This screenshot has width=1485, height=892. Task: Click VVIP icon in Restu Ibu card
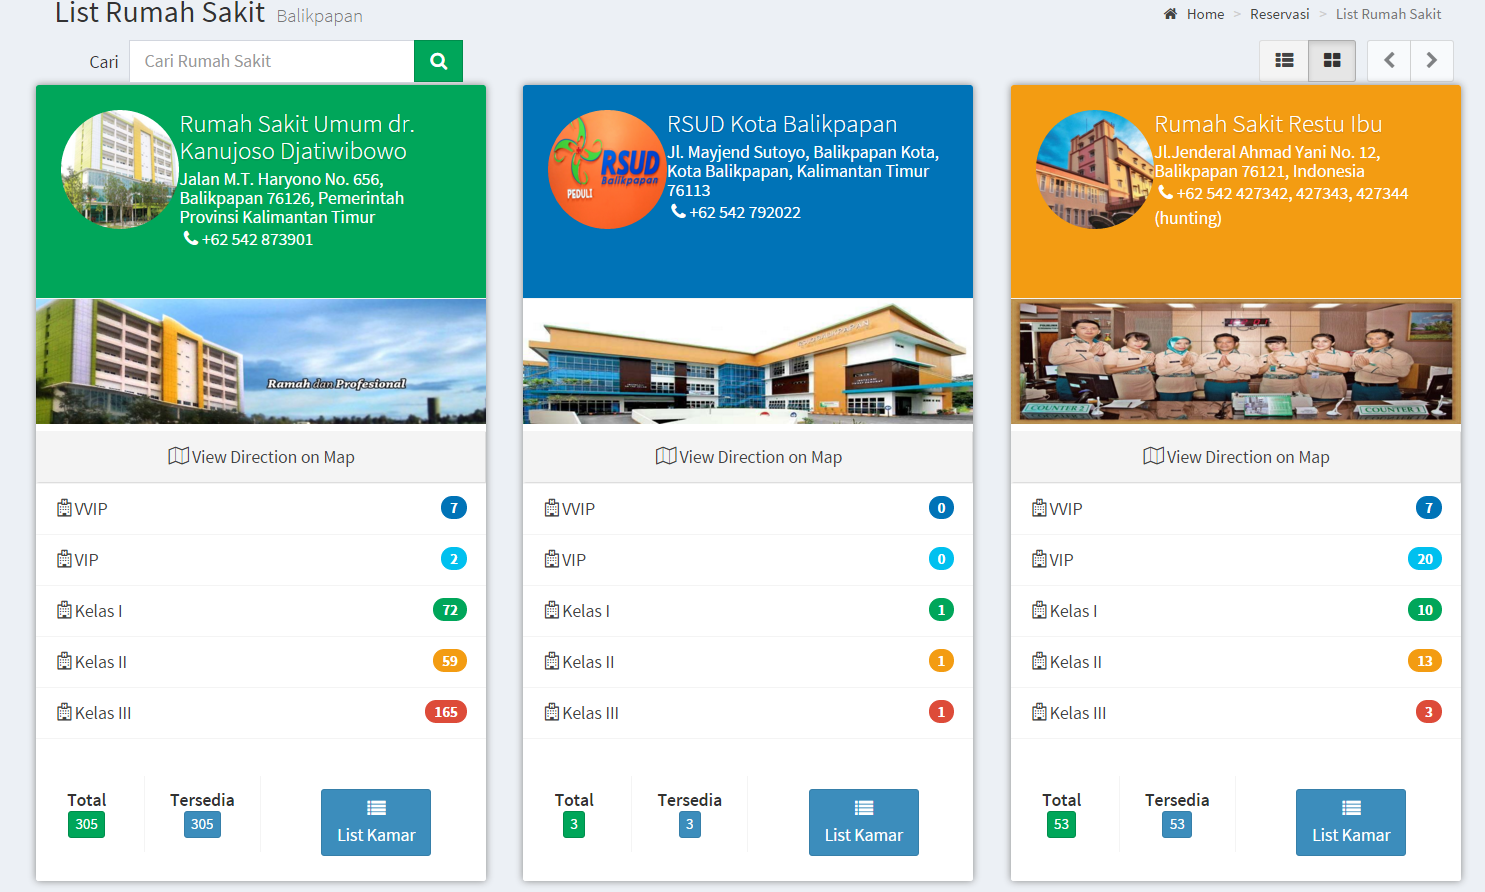click(1040, 508)
